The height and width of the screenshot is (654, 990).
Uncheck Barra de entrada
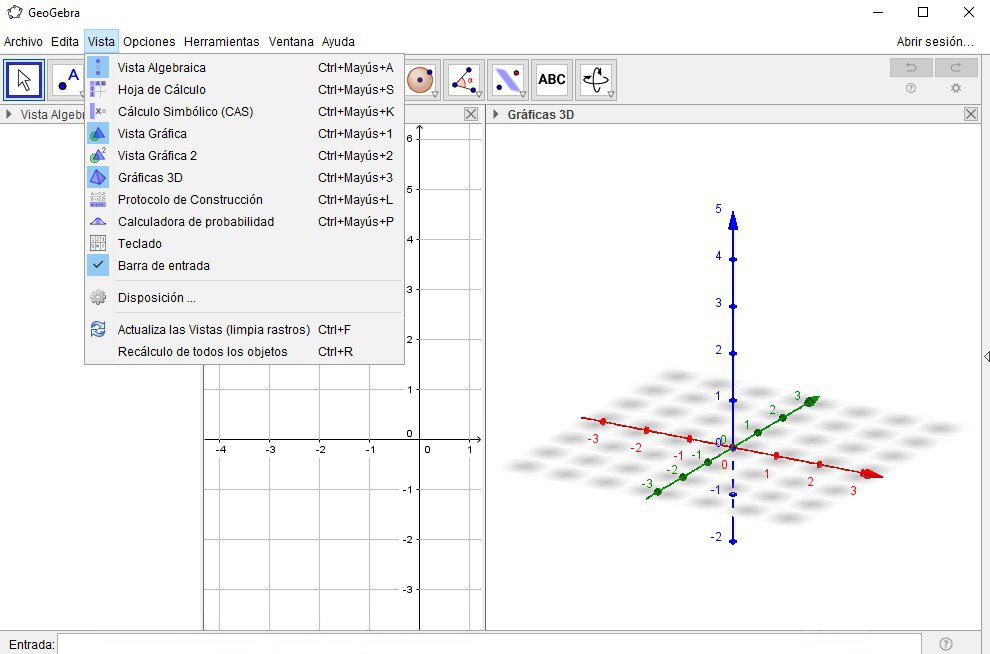click(244, 266)
